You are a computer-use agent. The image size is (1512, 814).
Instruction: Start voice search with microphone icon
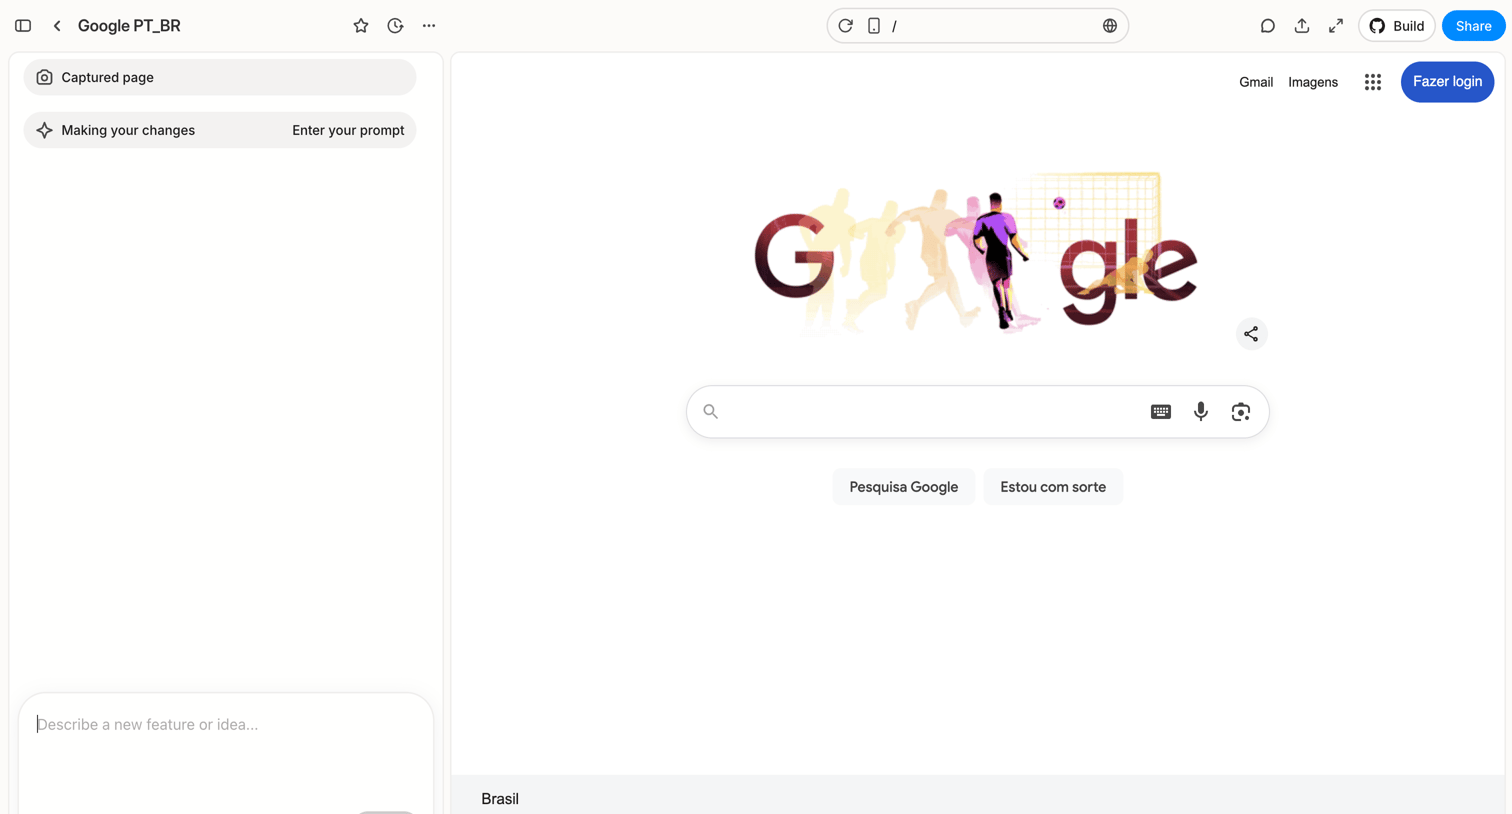(1201, 412)
